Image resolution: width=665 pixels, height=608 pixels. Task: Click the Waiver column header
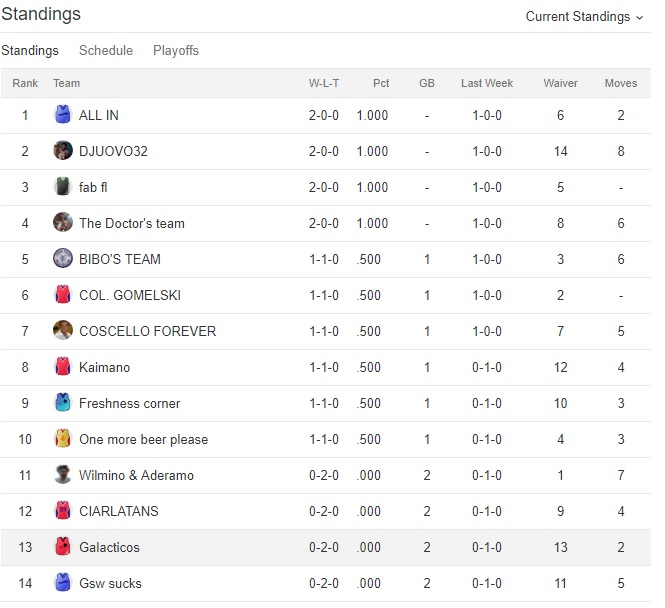pos(560,83)
